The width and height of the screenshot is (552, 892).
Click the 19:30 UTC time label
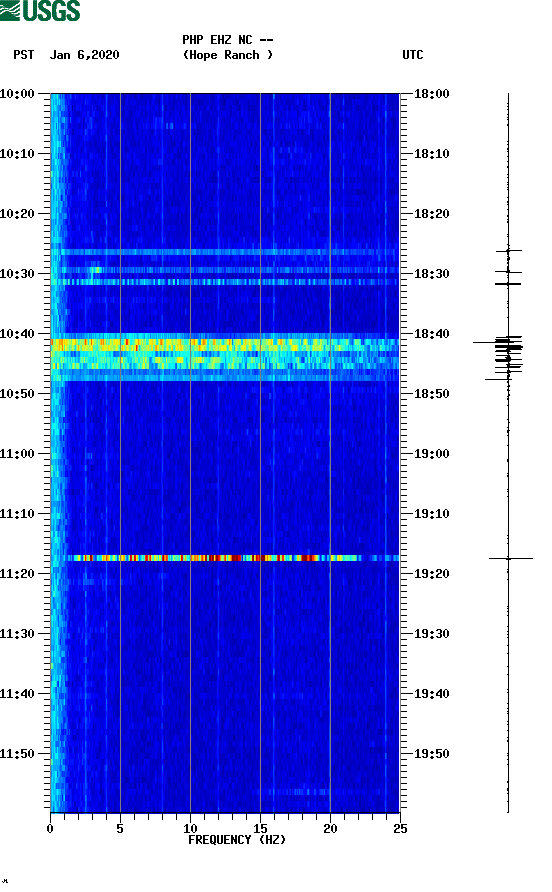[431, 634]
